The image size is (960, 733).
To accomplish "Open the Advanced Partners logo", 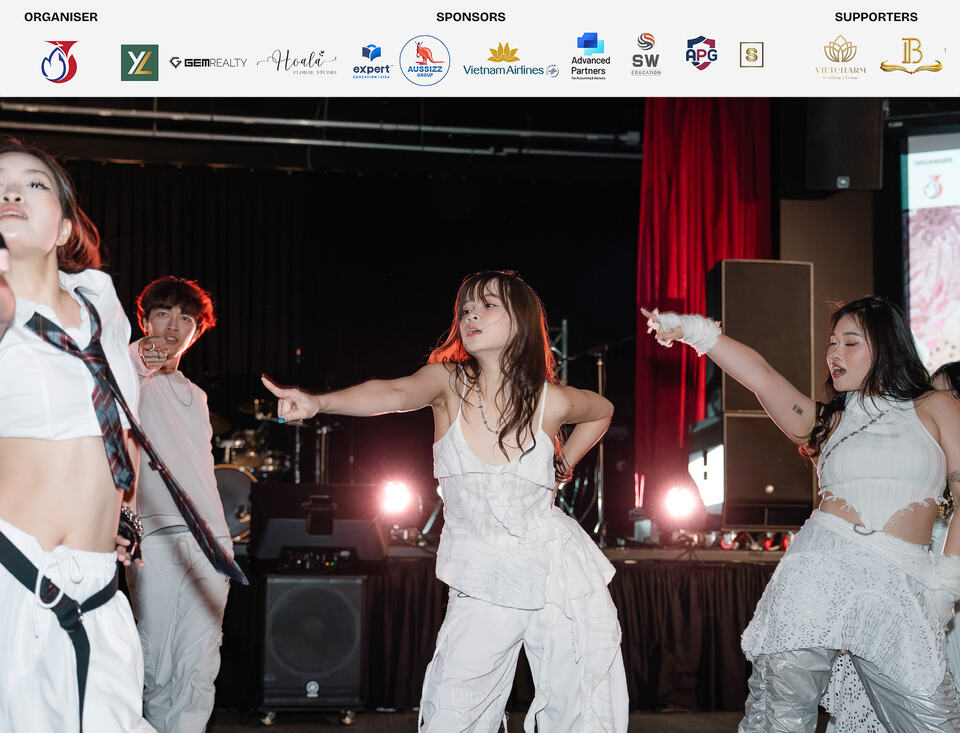I will pyautogui.click(x=590, y=56).
